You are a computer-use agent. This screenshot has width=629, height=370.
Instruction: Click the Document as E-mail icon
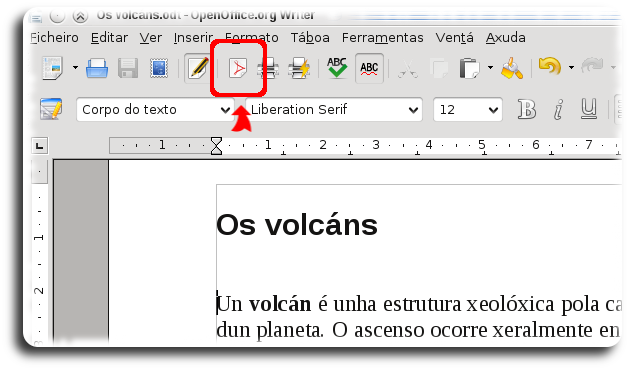pos(159,68)
